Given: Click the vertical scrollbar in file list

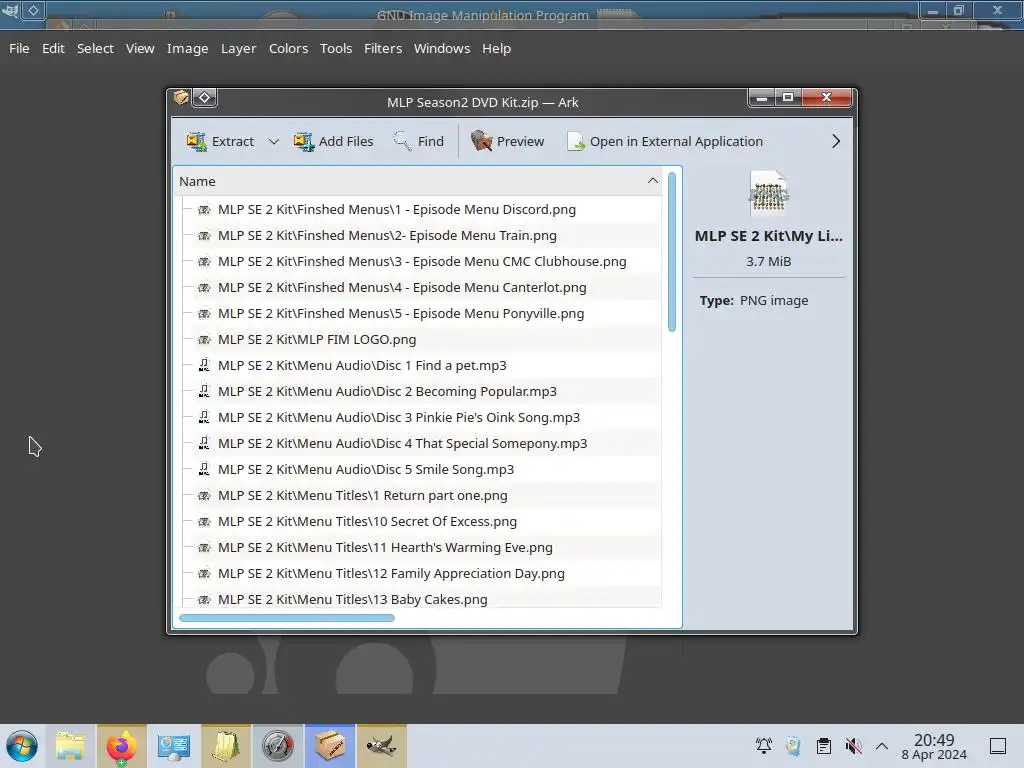Looking at the screenshot, I should (x=672, y=252).
